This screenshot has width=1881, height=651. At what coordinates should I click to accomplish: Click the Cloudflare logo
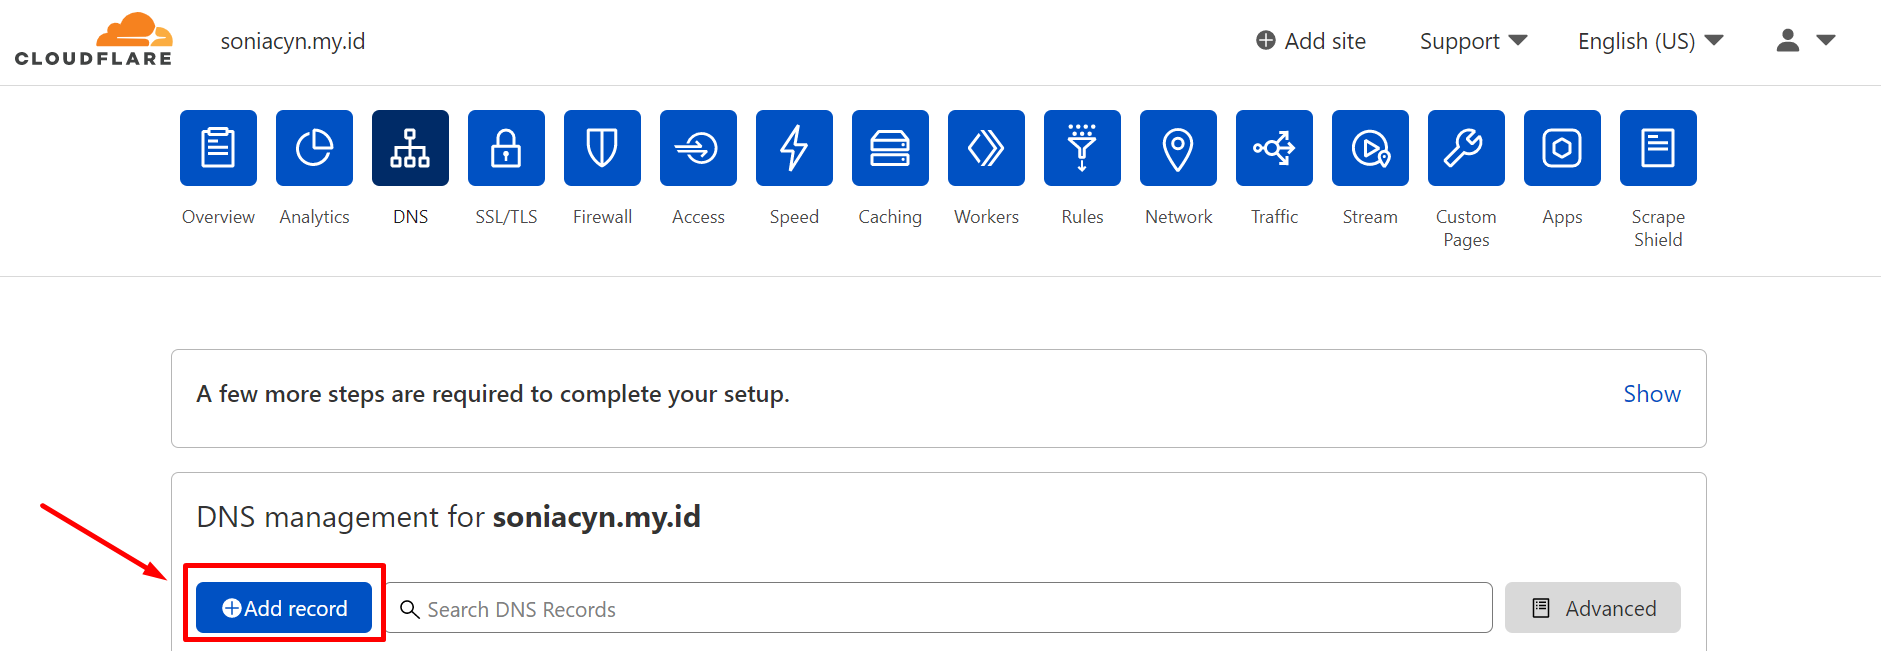point(94,40)
